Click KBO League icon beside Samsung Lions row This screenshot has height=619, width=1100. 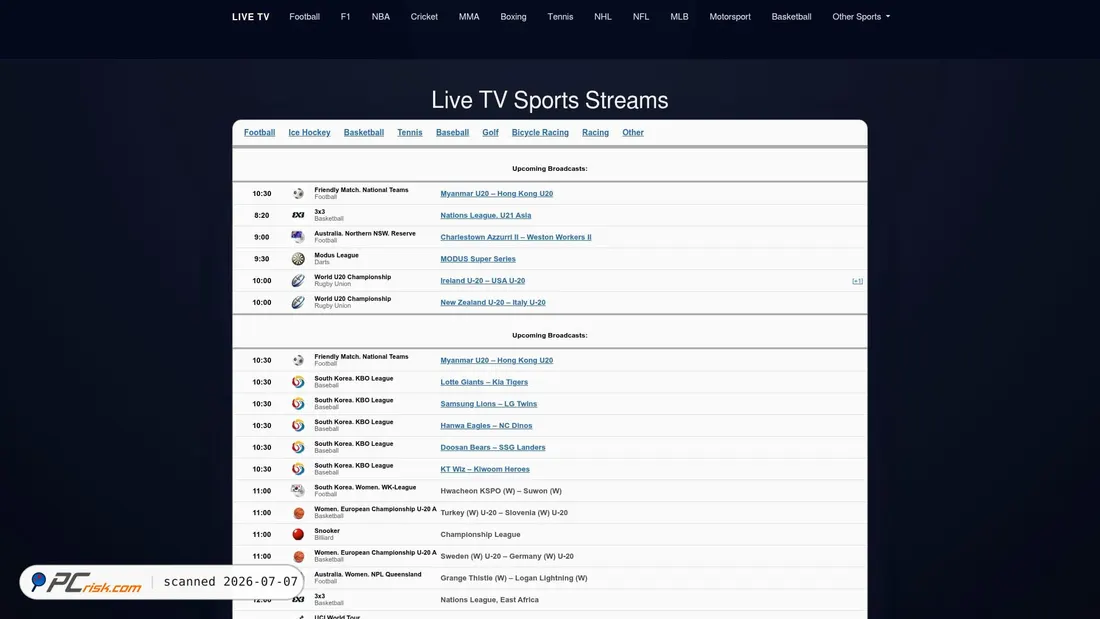pos(298,404)
